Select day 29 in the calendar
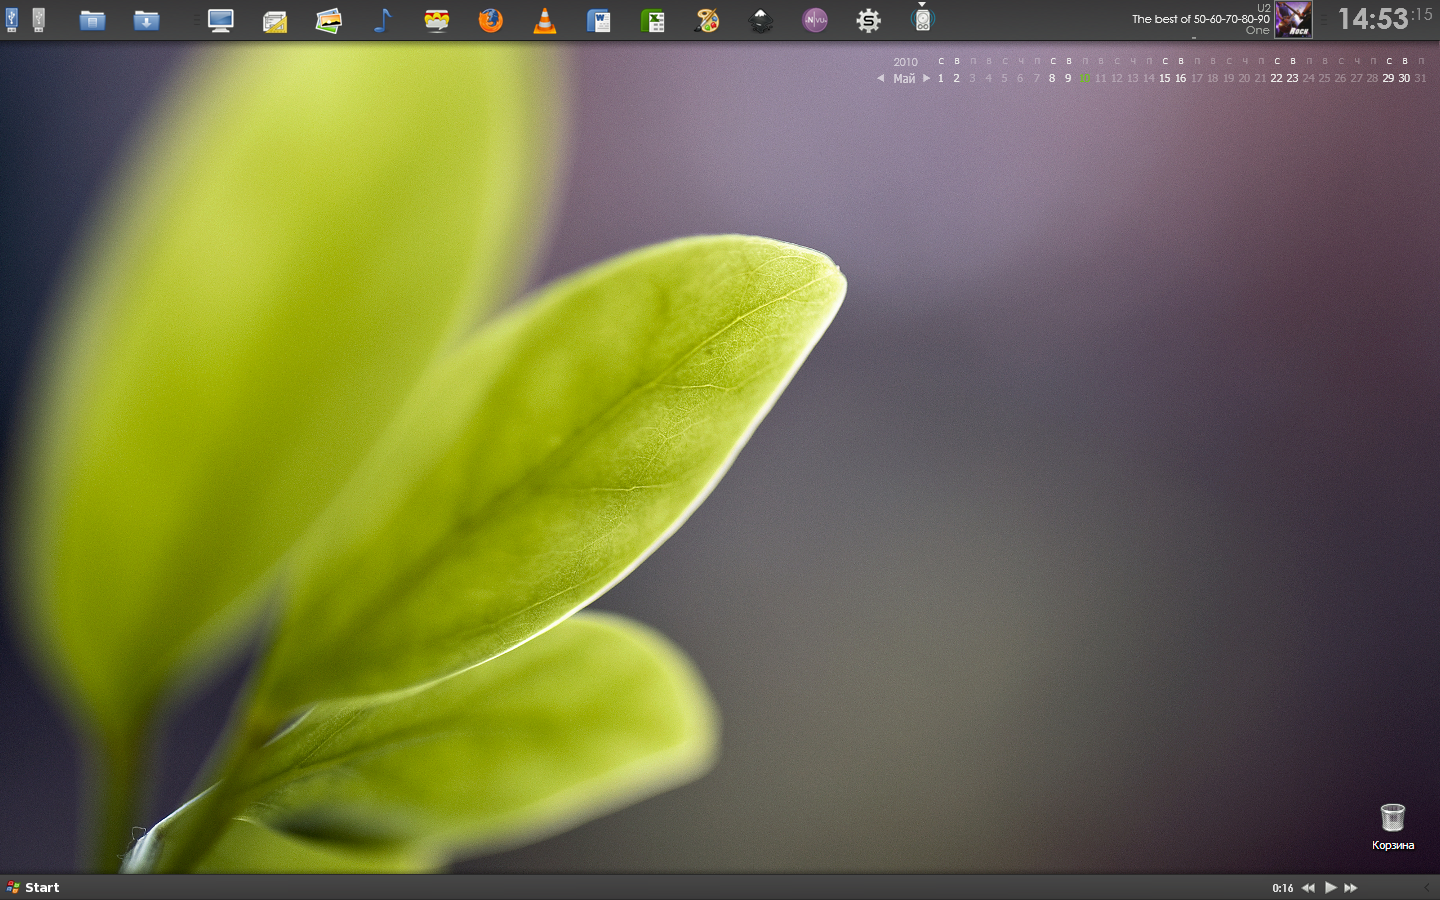This screenshot has width=1440, height=900. pyautogui.click(x=1388, y=78)
